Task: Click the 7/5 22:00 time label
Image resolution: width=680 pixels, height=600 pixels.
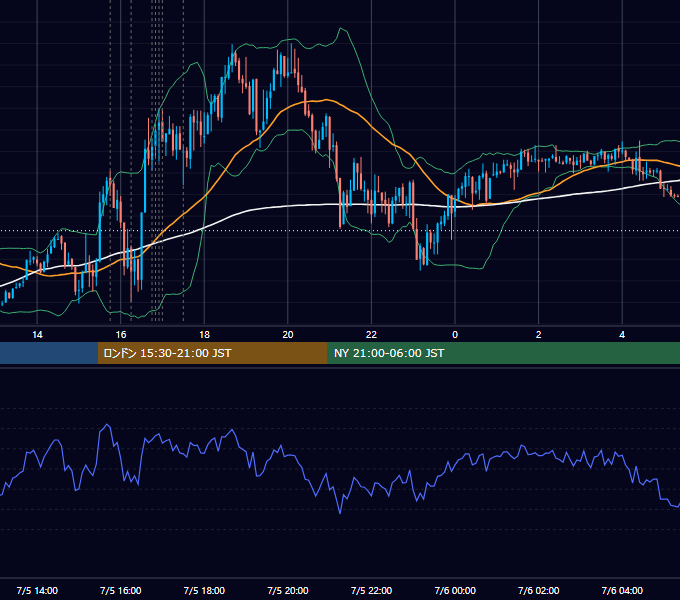Action: pos(371,590)
